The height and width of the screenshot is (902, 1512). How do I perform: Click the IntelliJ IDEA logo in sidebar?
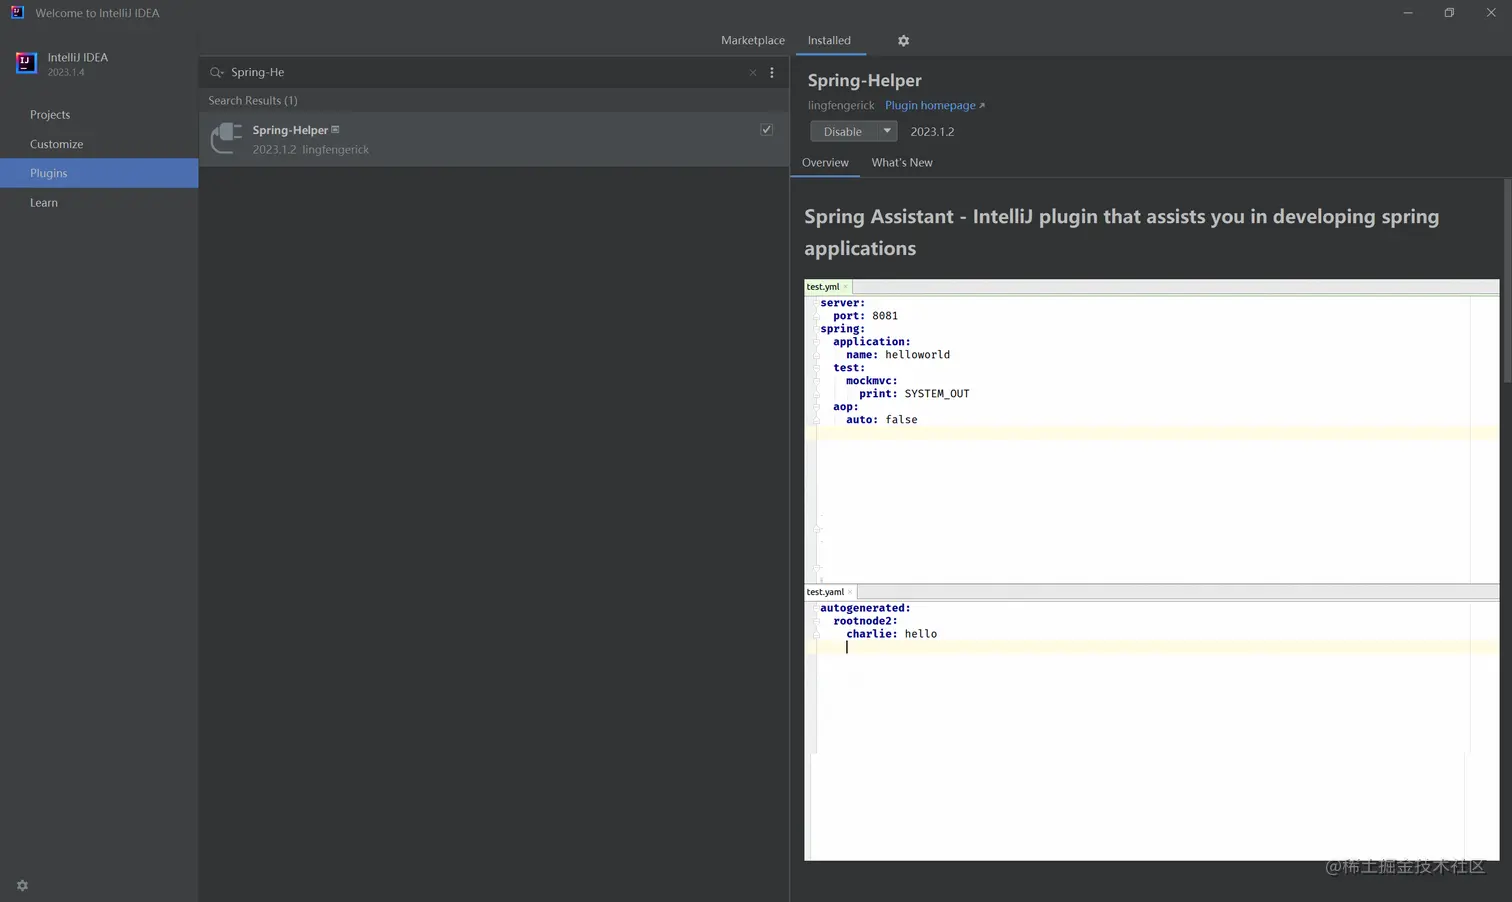pyautogui.click(x=26, y=63)
